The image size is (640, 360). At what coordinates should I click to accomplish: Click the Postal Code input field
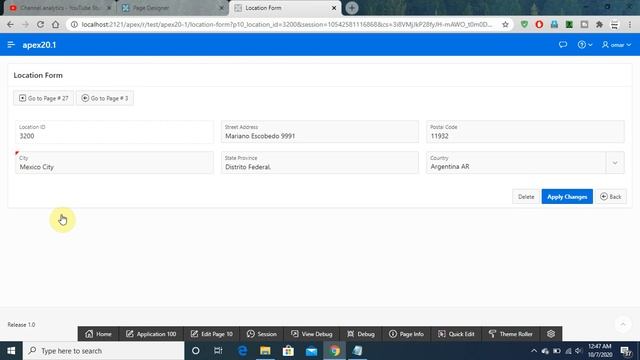pos(525,132)
